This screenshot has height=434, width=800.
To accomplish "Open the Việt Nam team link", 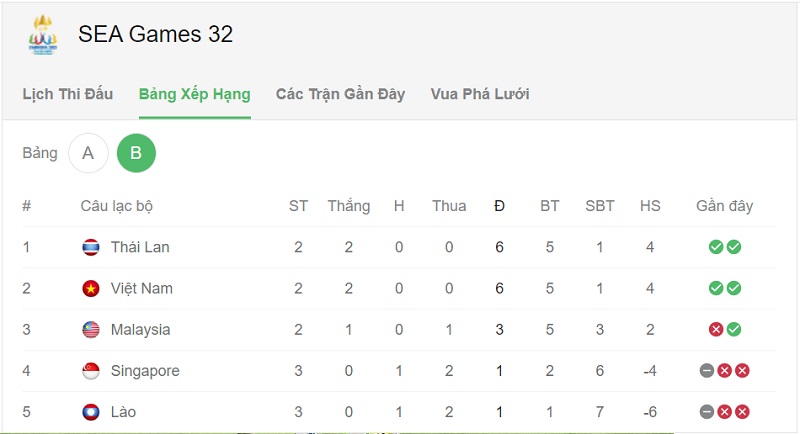I will click(142, 289).
